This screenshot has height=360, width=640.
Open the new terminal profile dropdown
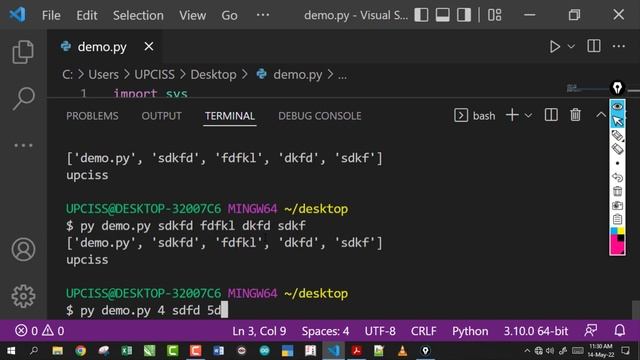[528, 116]
